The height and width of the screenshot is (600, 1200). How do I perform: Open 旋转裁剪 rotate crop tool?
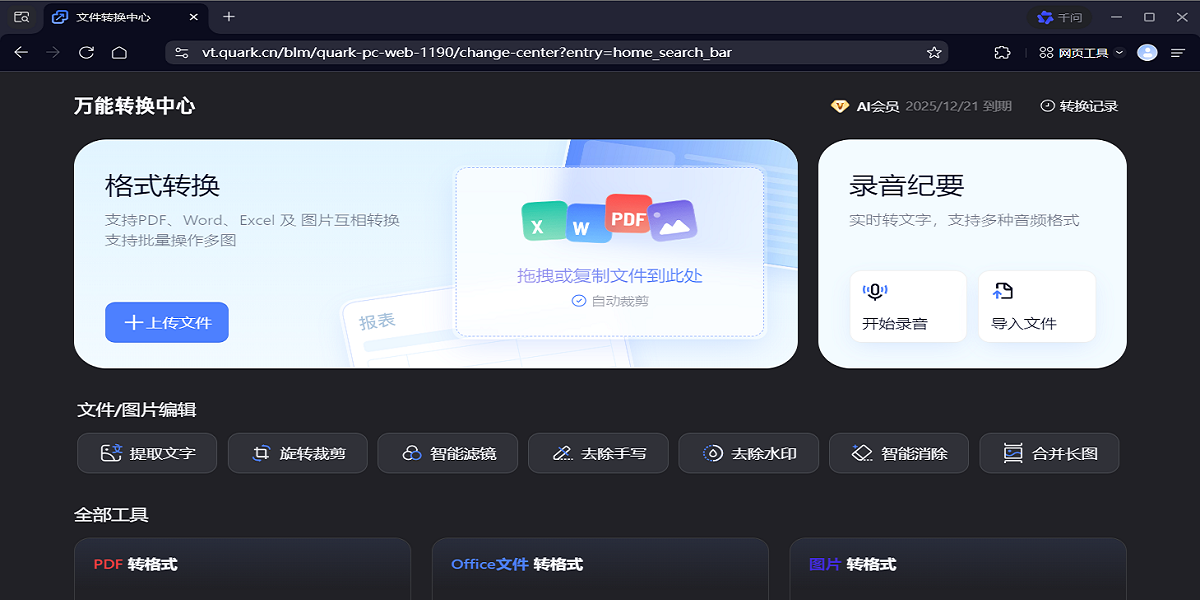pyautogui.click(x=297, y=453)
